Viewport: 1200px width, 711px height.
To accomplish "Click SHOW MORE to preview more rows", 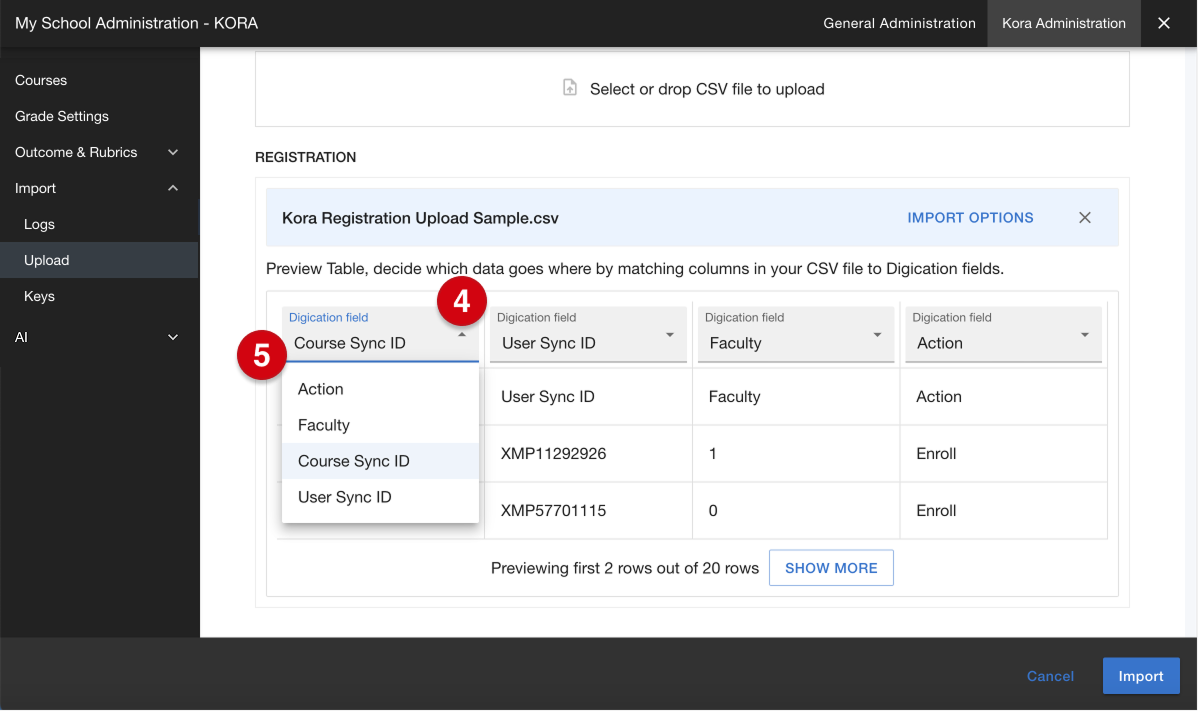I will pos(831,568).
